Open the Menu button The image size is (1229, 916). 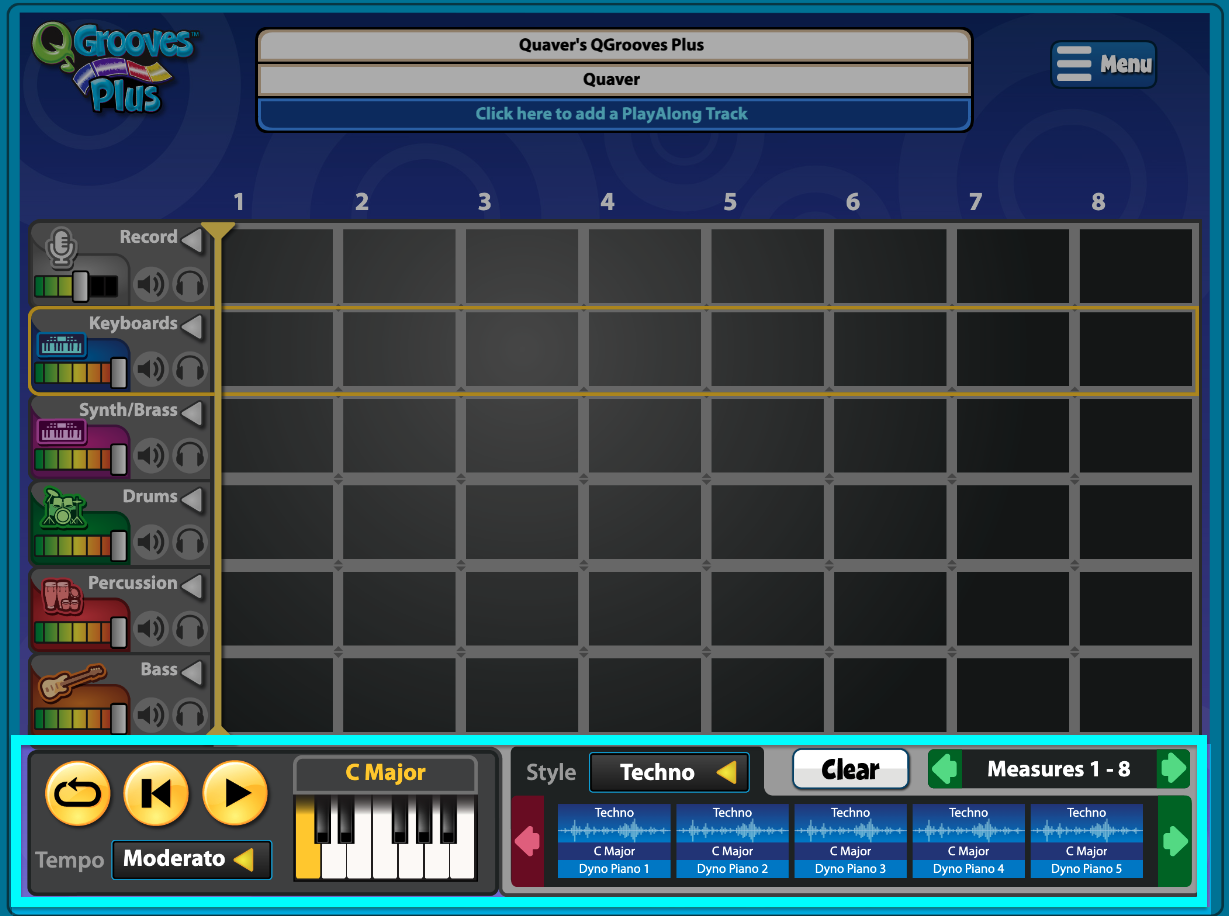coord(1104,64)
